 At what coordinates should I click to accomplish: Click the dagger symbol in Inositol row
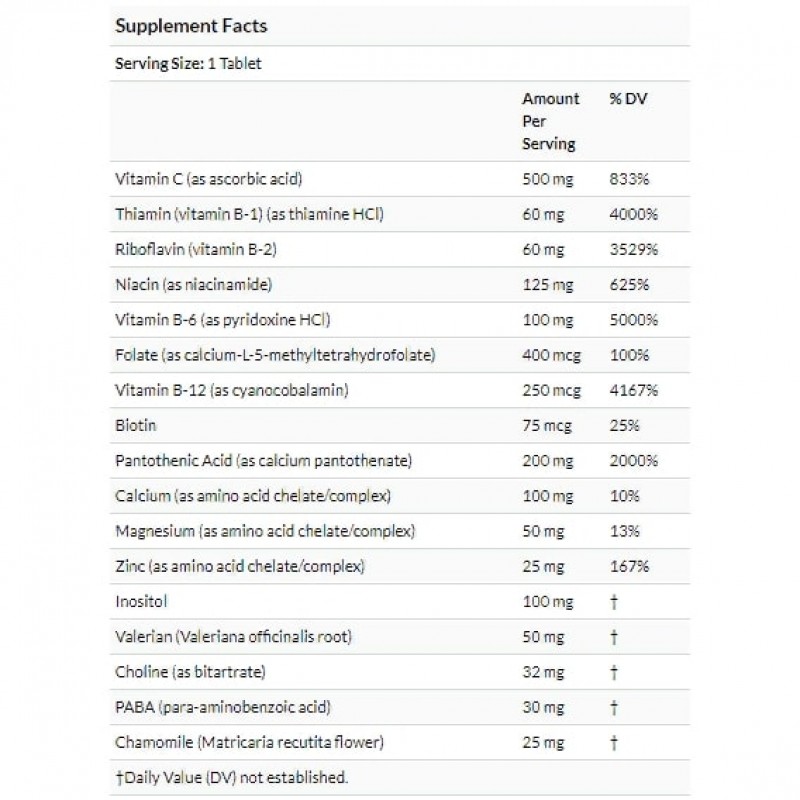tap(613, 601)
